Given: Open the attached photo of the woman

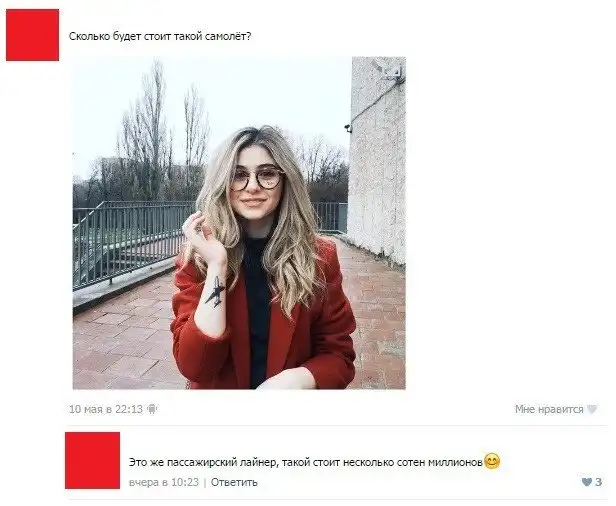Looking at the screenshot, I should pyautogui.click(x=239, y=223).
